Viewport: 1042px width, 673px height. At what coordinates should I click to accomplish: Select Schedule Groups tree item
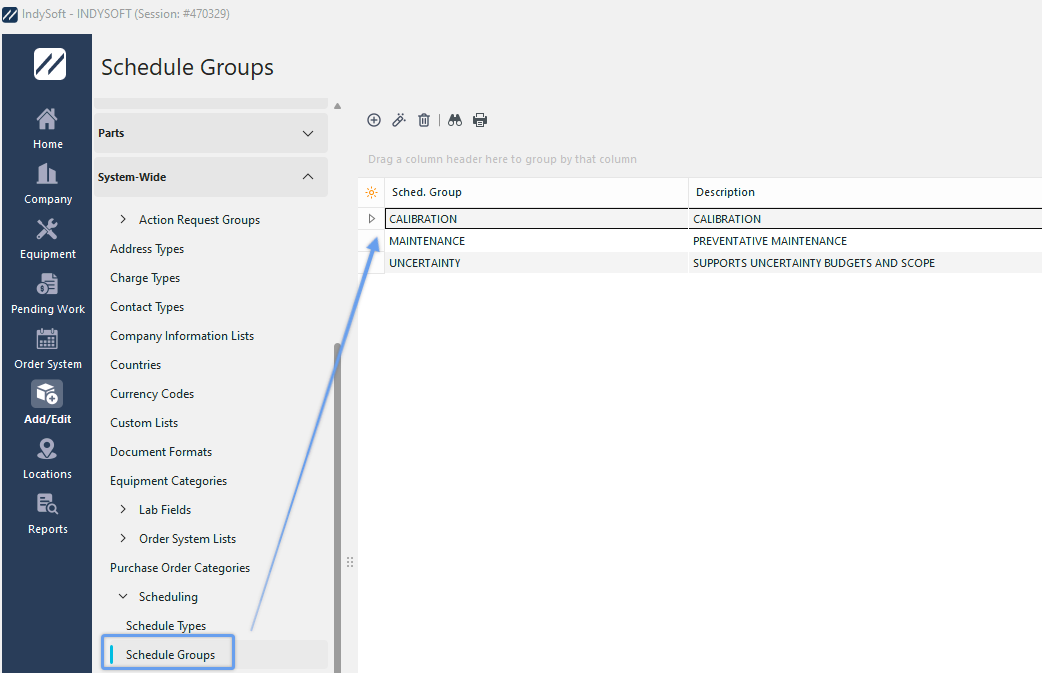tap(170, 654)
